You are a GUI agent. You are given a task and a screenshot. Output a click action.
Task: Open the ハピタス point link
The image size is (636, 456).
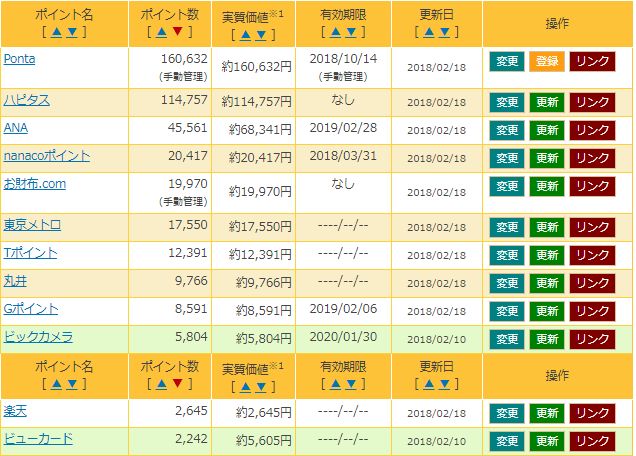pyautogui.click(x=27, y=100)
